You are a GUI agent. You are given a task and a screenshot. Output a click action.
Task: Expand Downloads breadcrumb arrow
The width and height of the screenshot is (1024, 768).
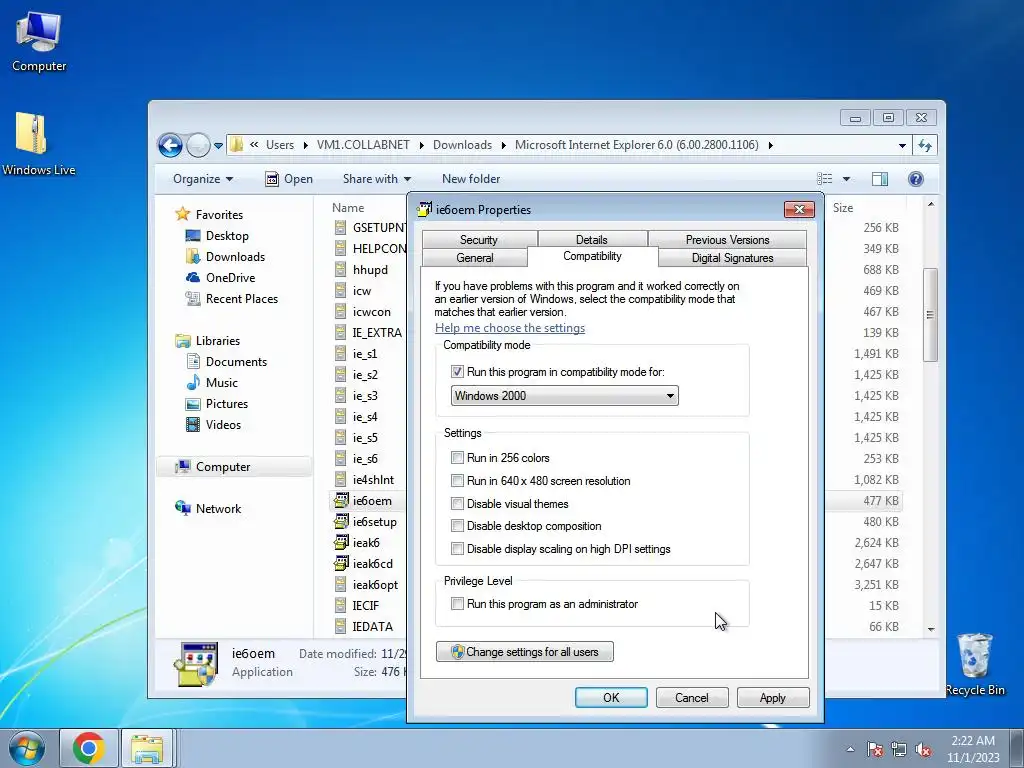click(x=504, y=145)
